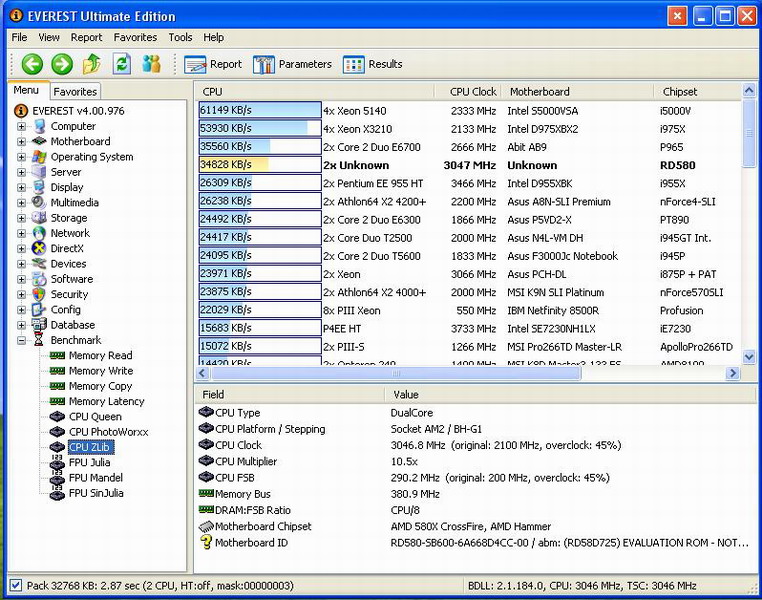Select the Computer tree node
This screenshot has height=600, width=762.
pyautogui.click(x=73, y=126)
